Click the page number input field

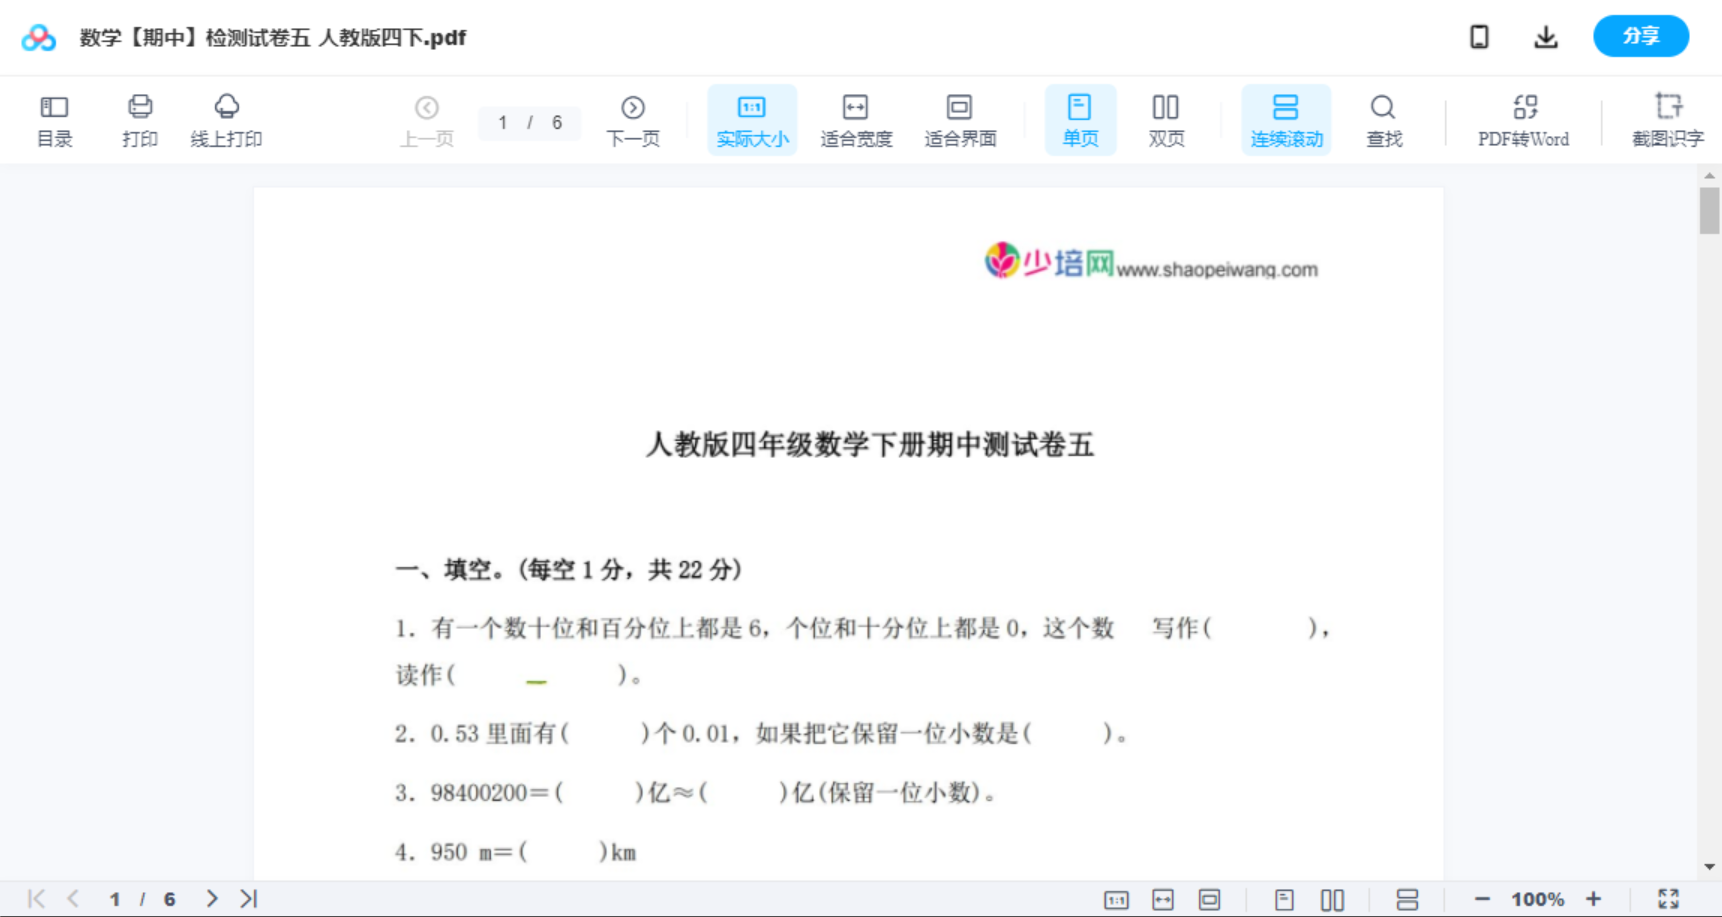coord(504,122)
